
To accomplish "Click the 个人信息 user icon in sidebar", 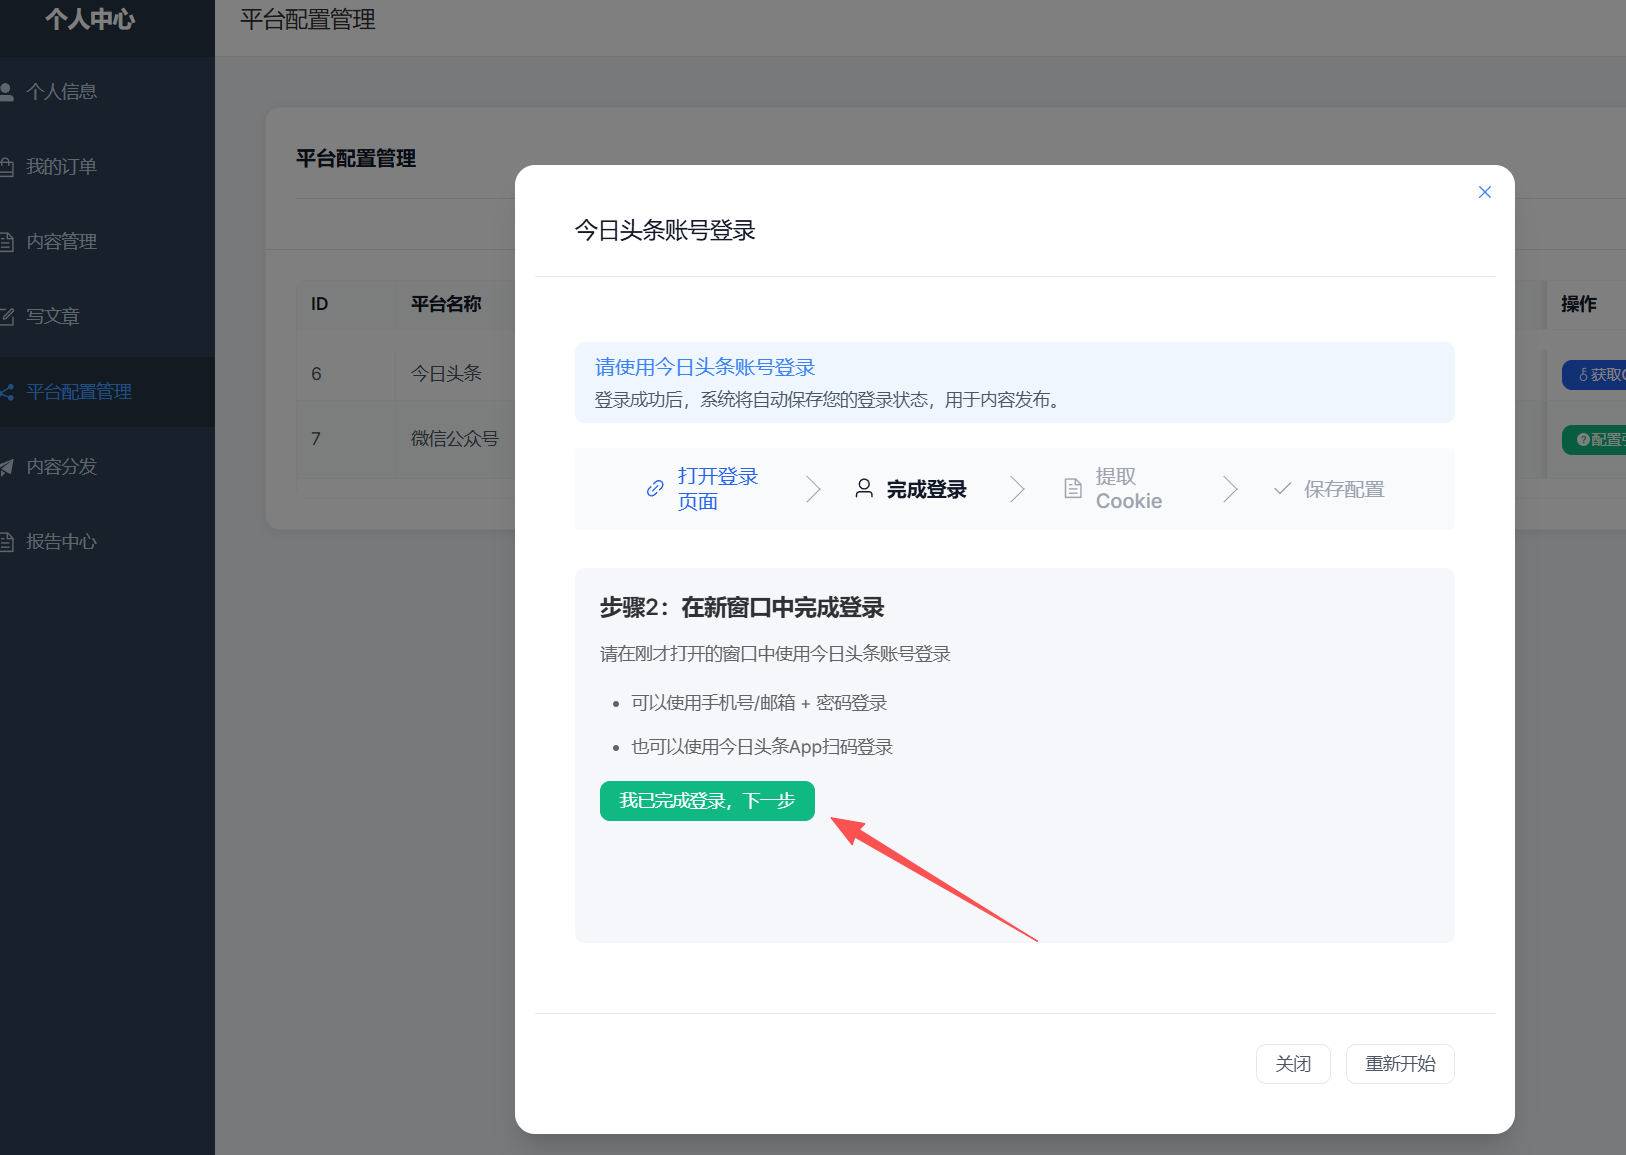I will tap(7, 92).
